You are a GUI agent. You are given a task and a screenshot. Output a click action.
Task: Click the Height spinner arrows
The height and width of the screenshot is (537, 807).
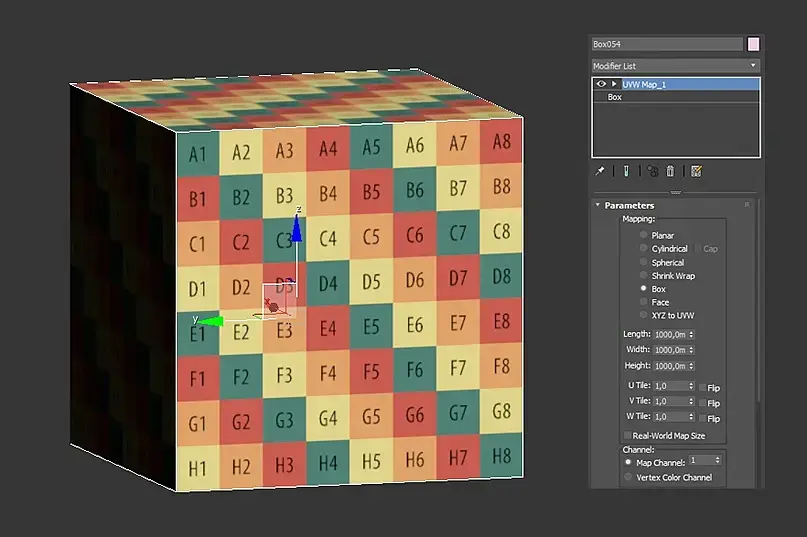691,366
